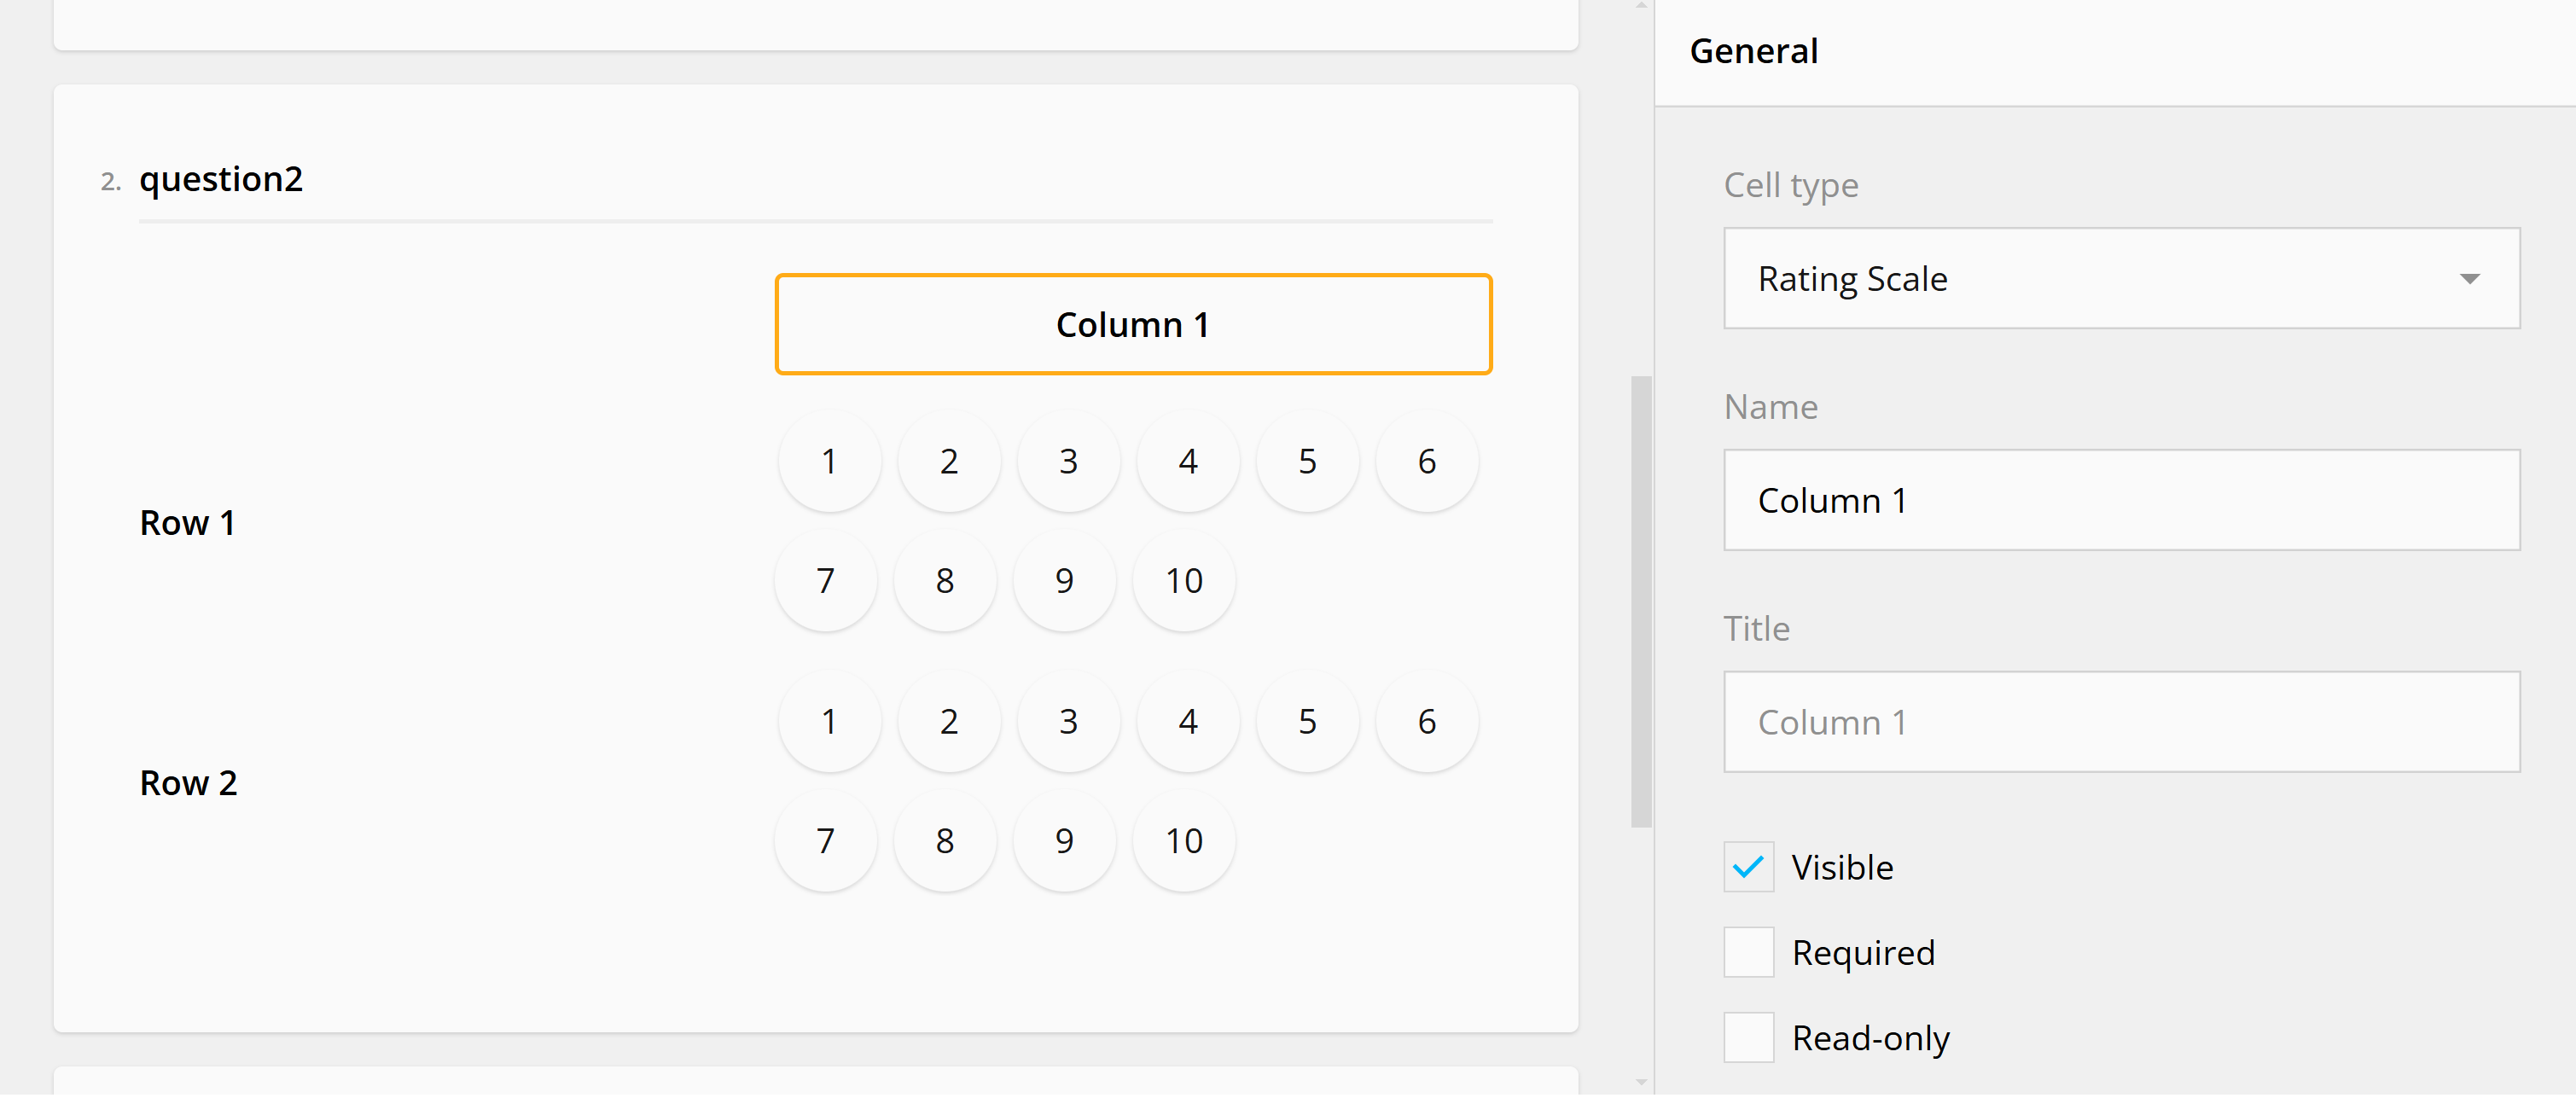This screenshot has width=2576, height=1098.
Task: Select rating 3 in Row 2
Action: point(1068,722)
